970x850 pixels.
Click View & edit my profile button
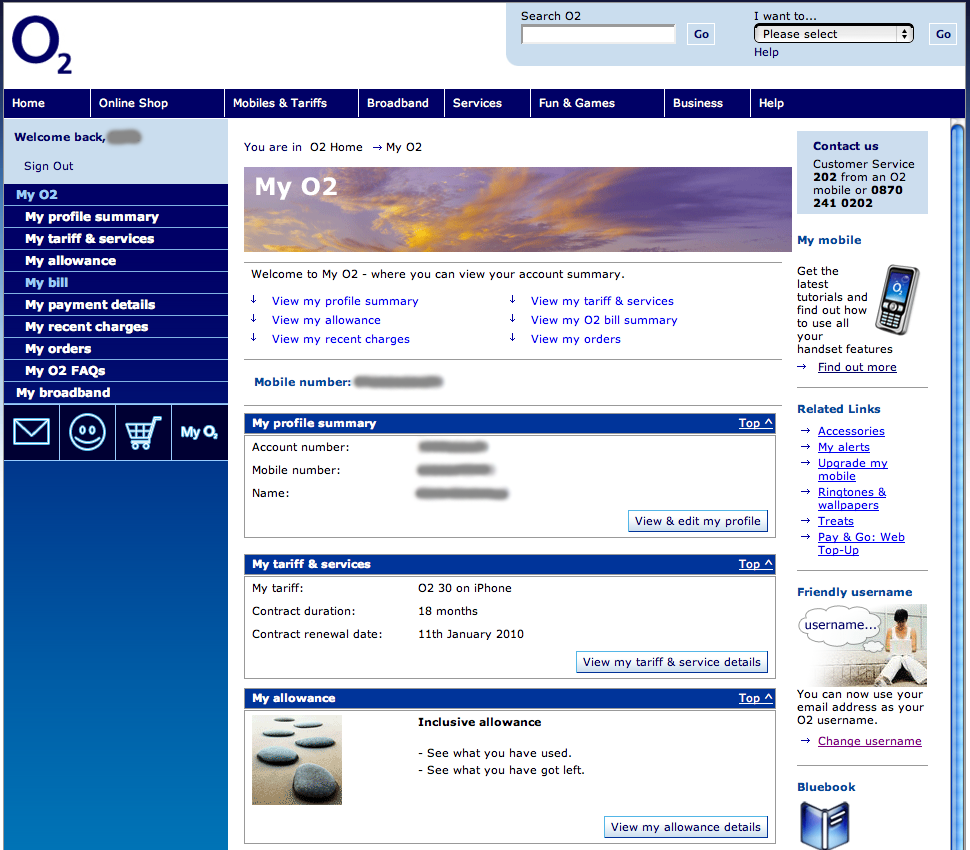point(698,521)
